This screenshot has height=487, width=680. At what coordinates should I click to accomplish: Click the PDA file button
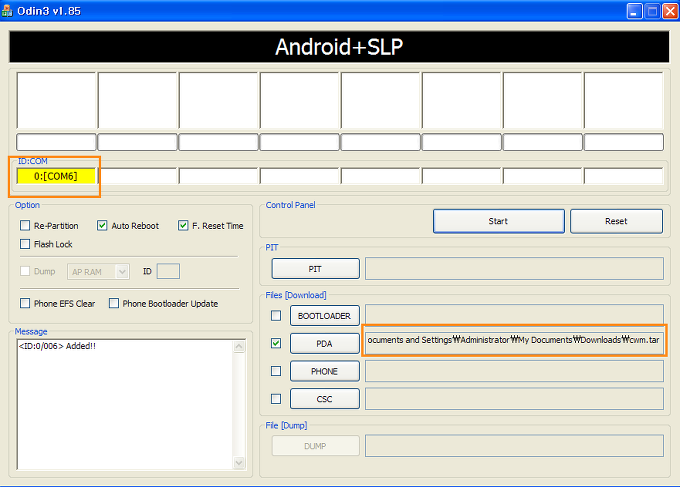point(324,343)
